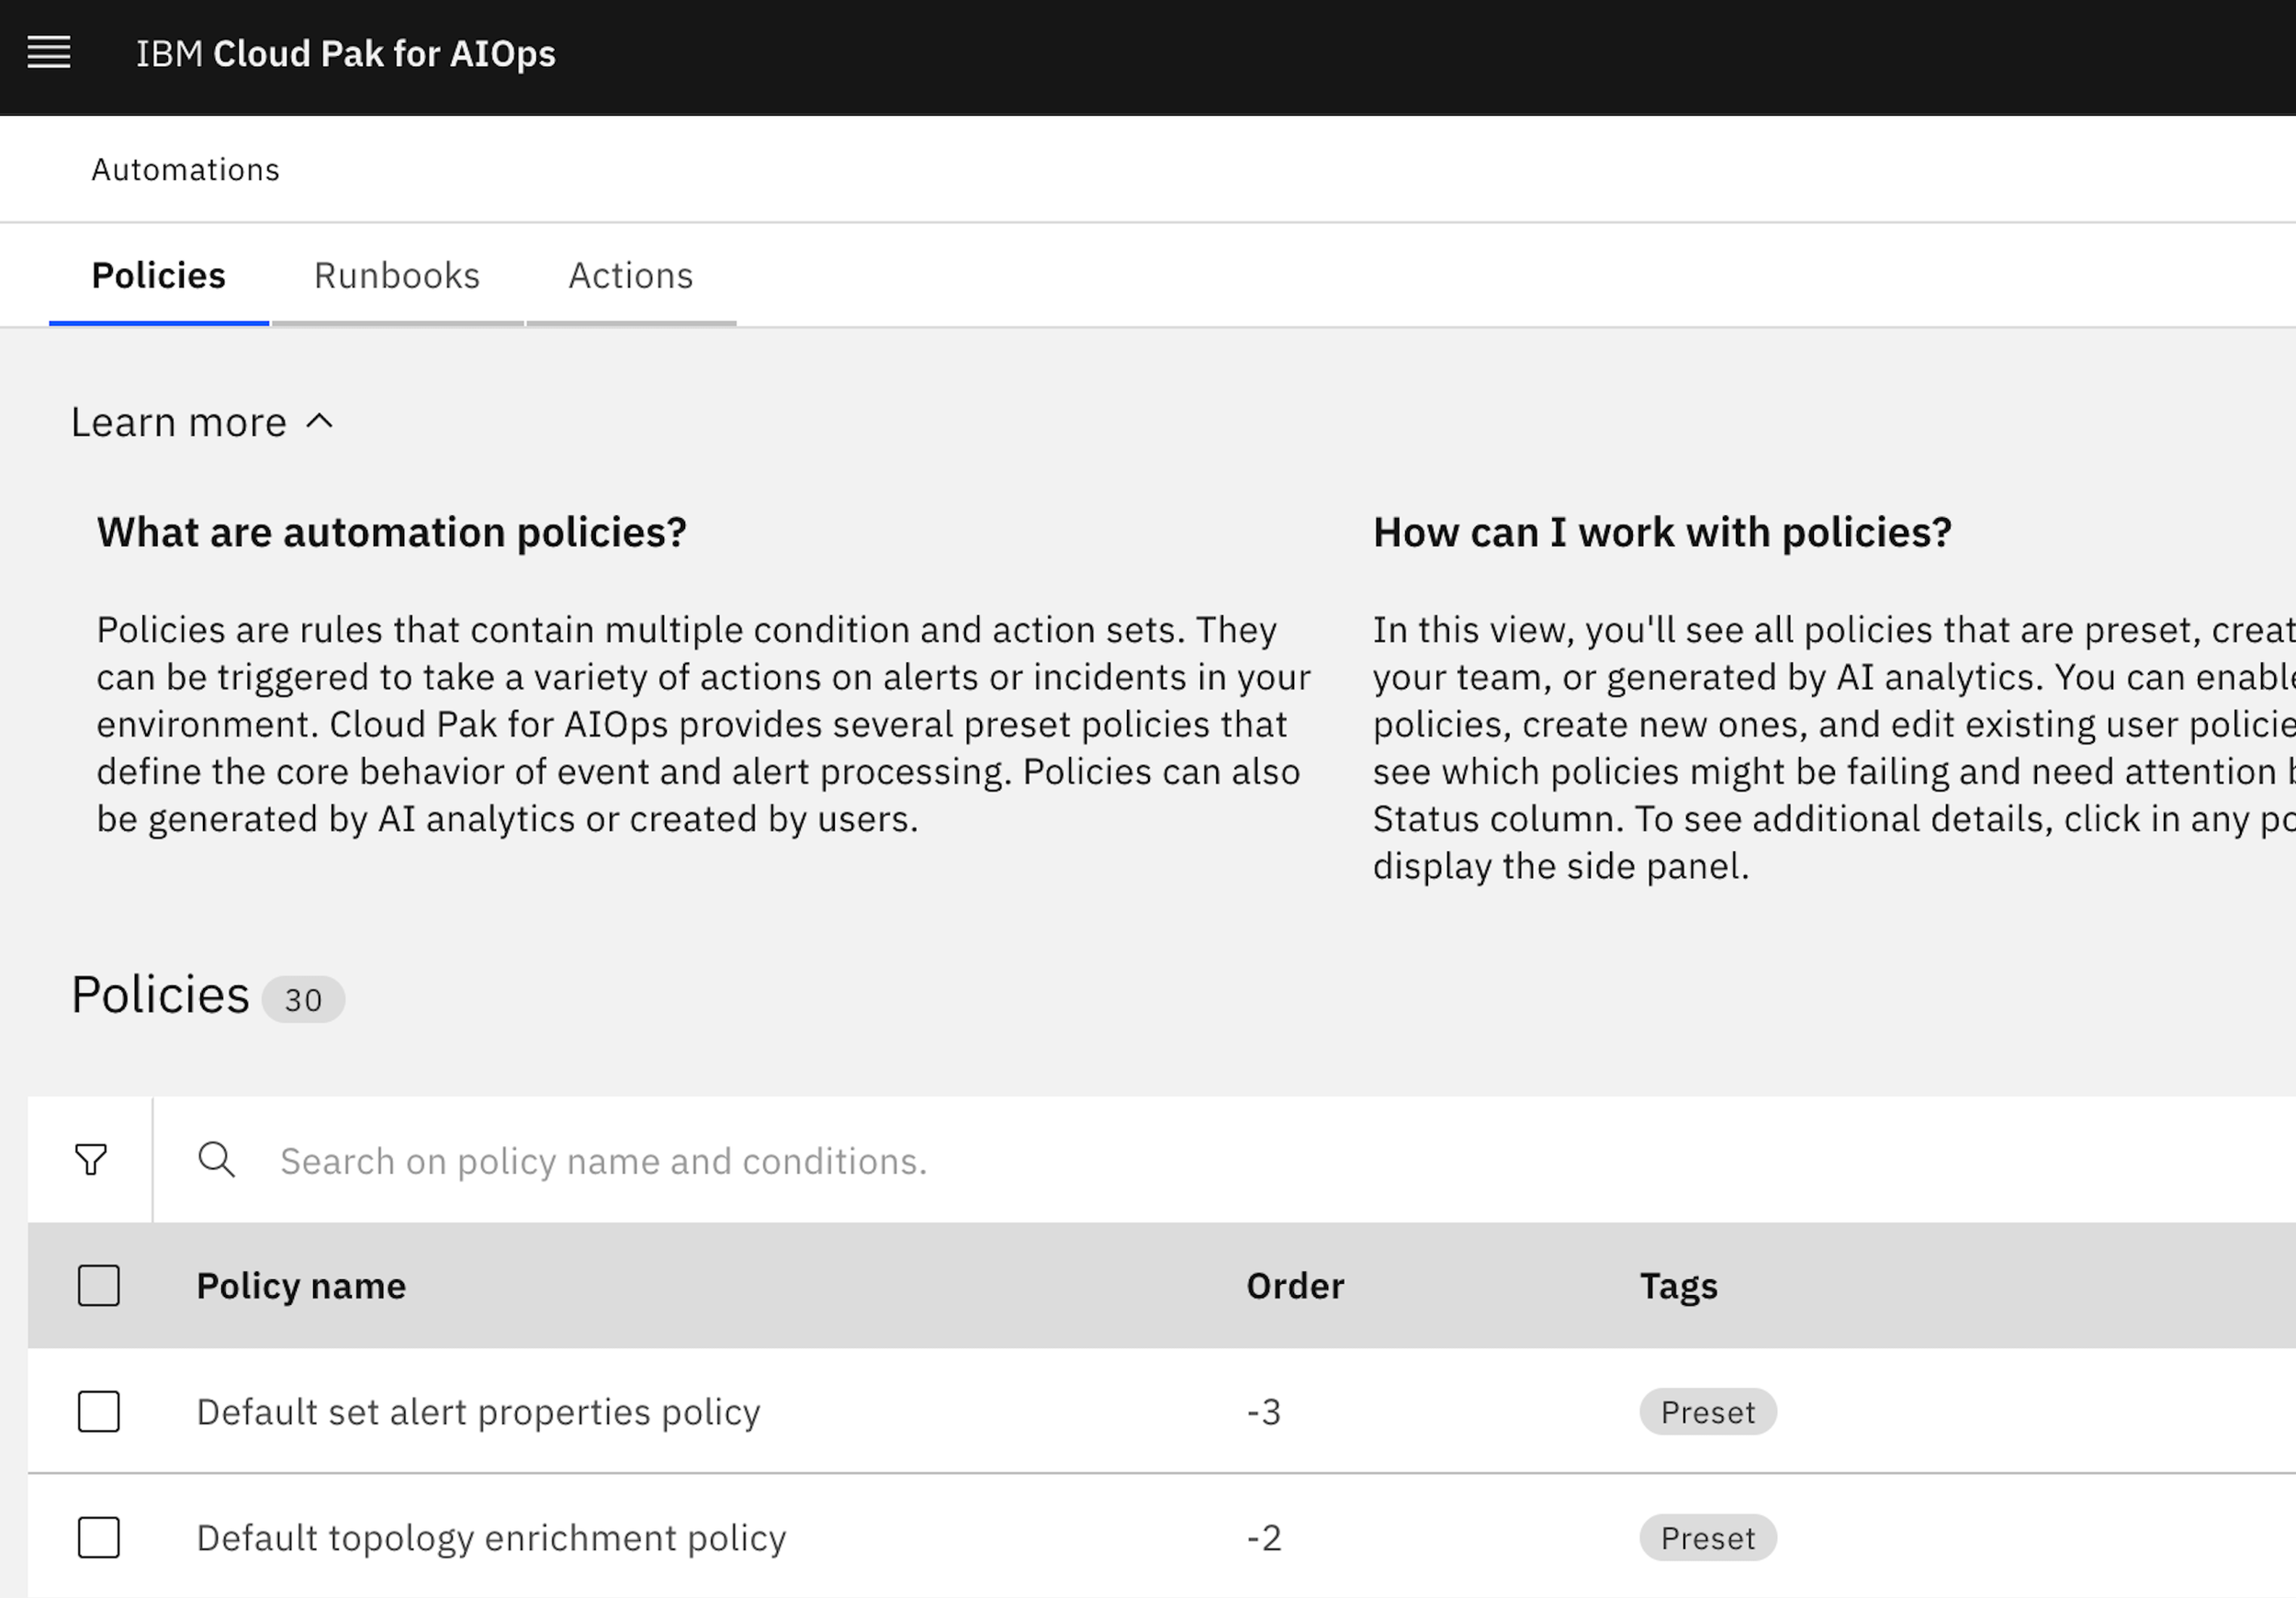The image size is (2296, 1598).
Task: Click the Tags column header
Action: coord(1678,1286)
